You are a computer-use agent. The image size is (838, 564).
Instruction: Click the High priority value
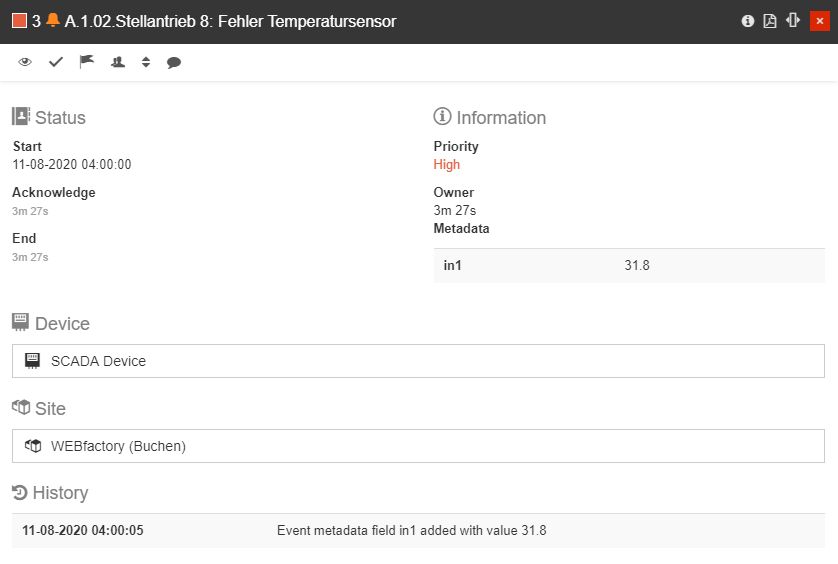click(447, 165)
